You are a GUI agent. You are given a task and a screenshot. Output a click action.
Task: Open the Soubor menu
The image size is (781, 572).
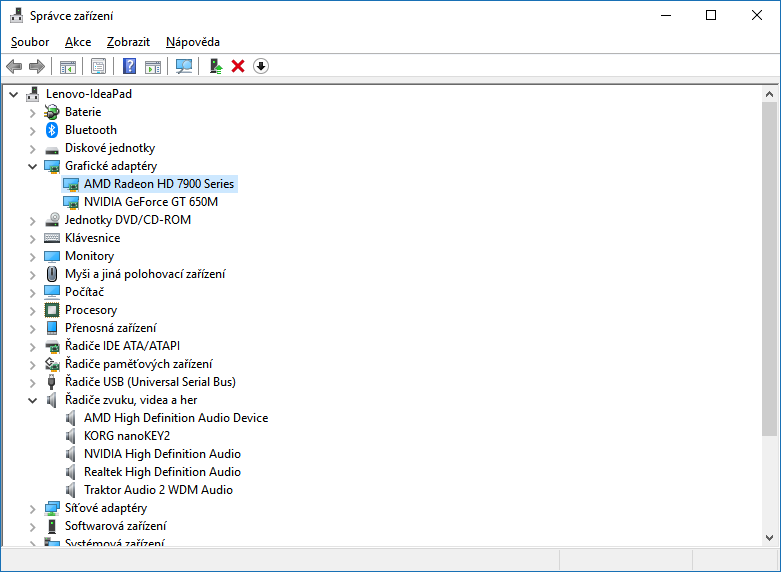[30, 42]
